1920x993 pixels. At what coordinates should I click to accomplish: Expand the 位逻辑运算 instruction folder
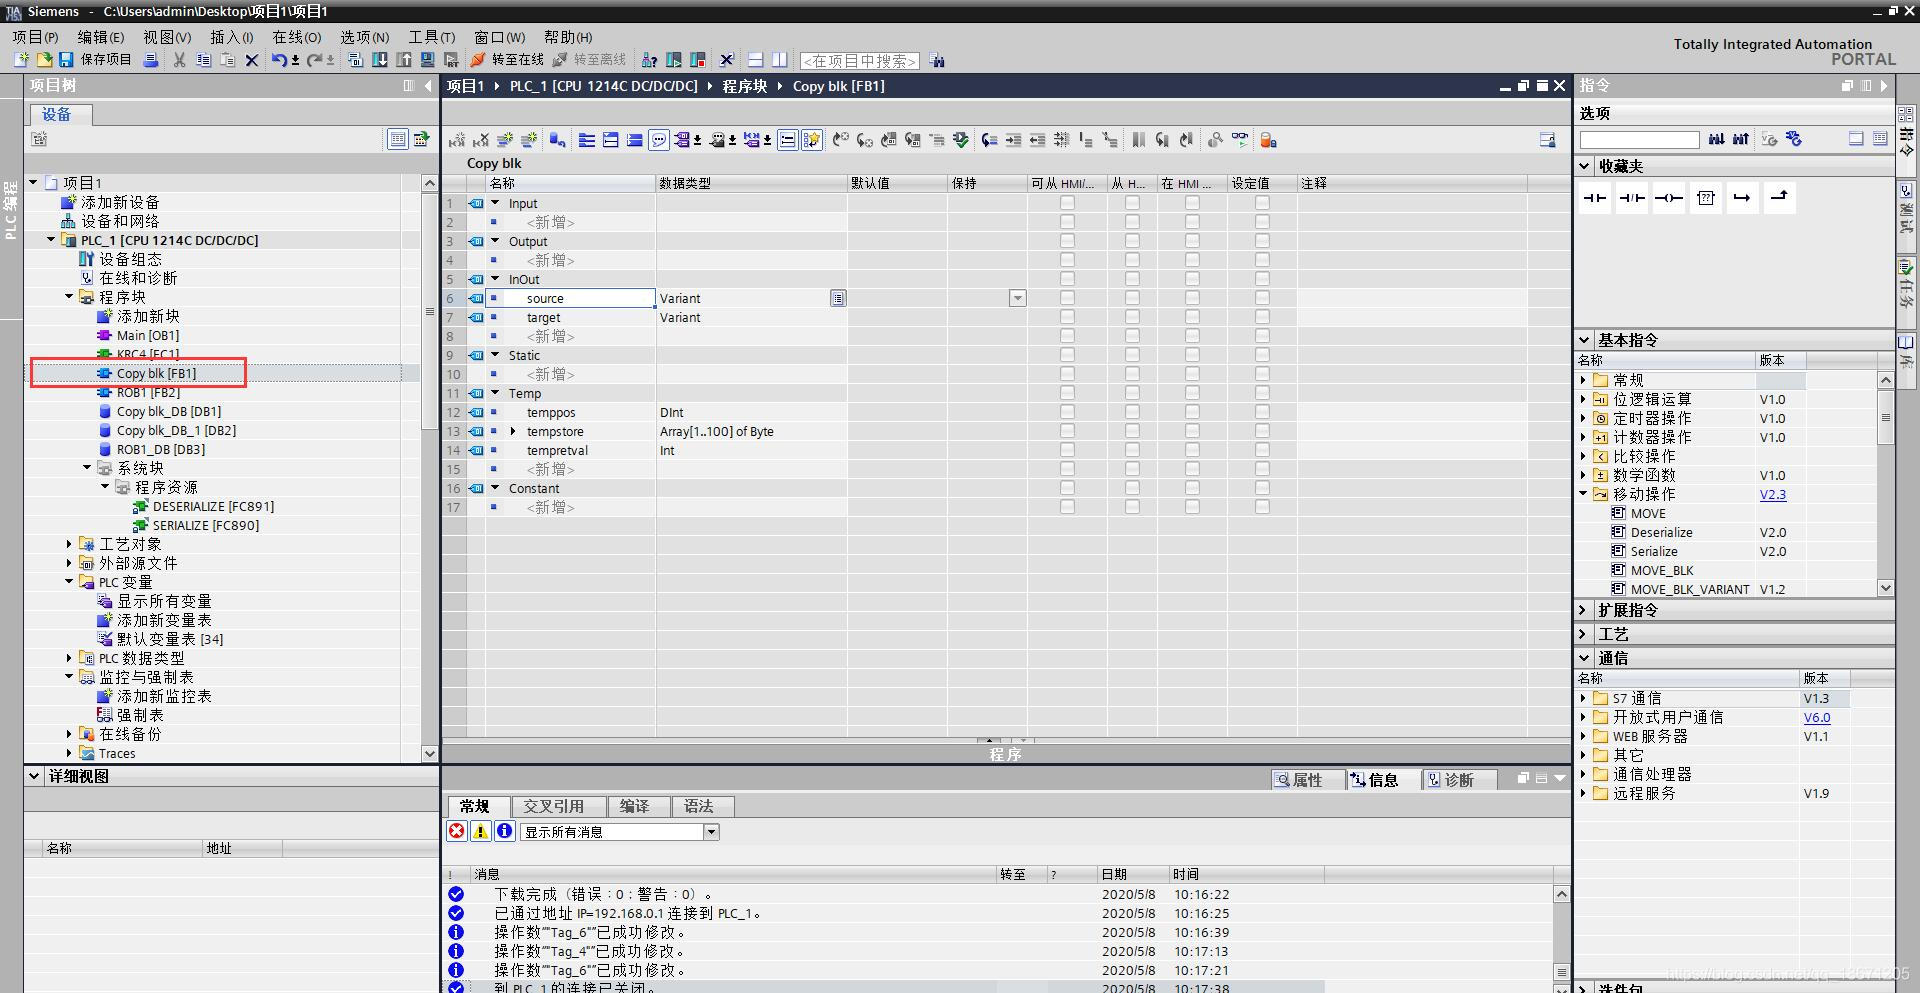1583,399
